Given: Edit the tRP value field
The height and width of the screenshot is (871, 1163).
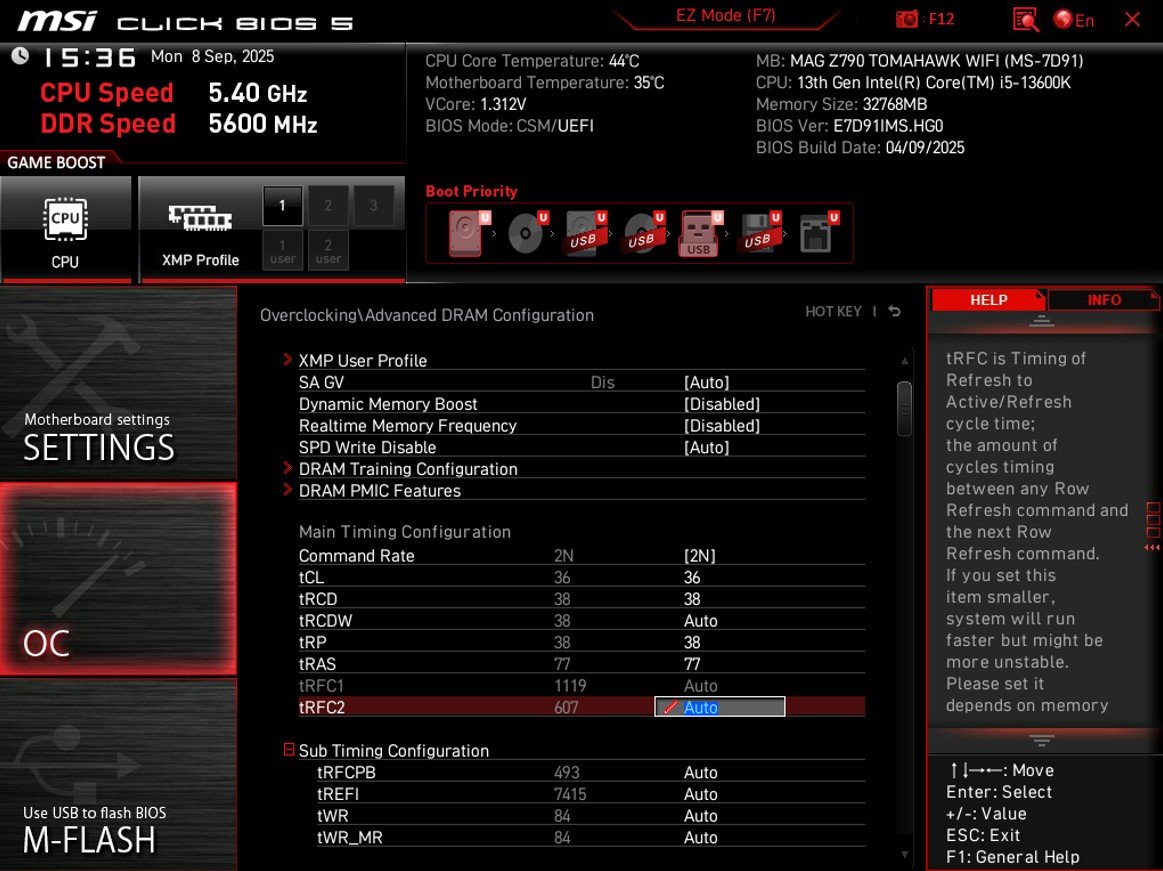Looking at the screenshot, I should coord(692,642).
